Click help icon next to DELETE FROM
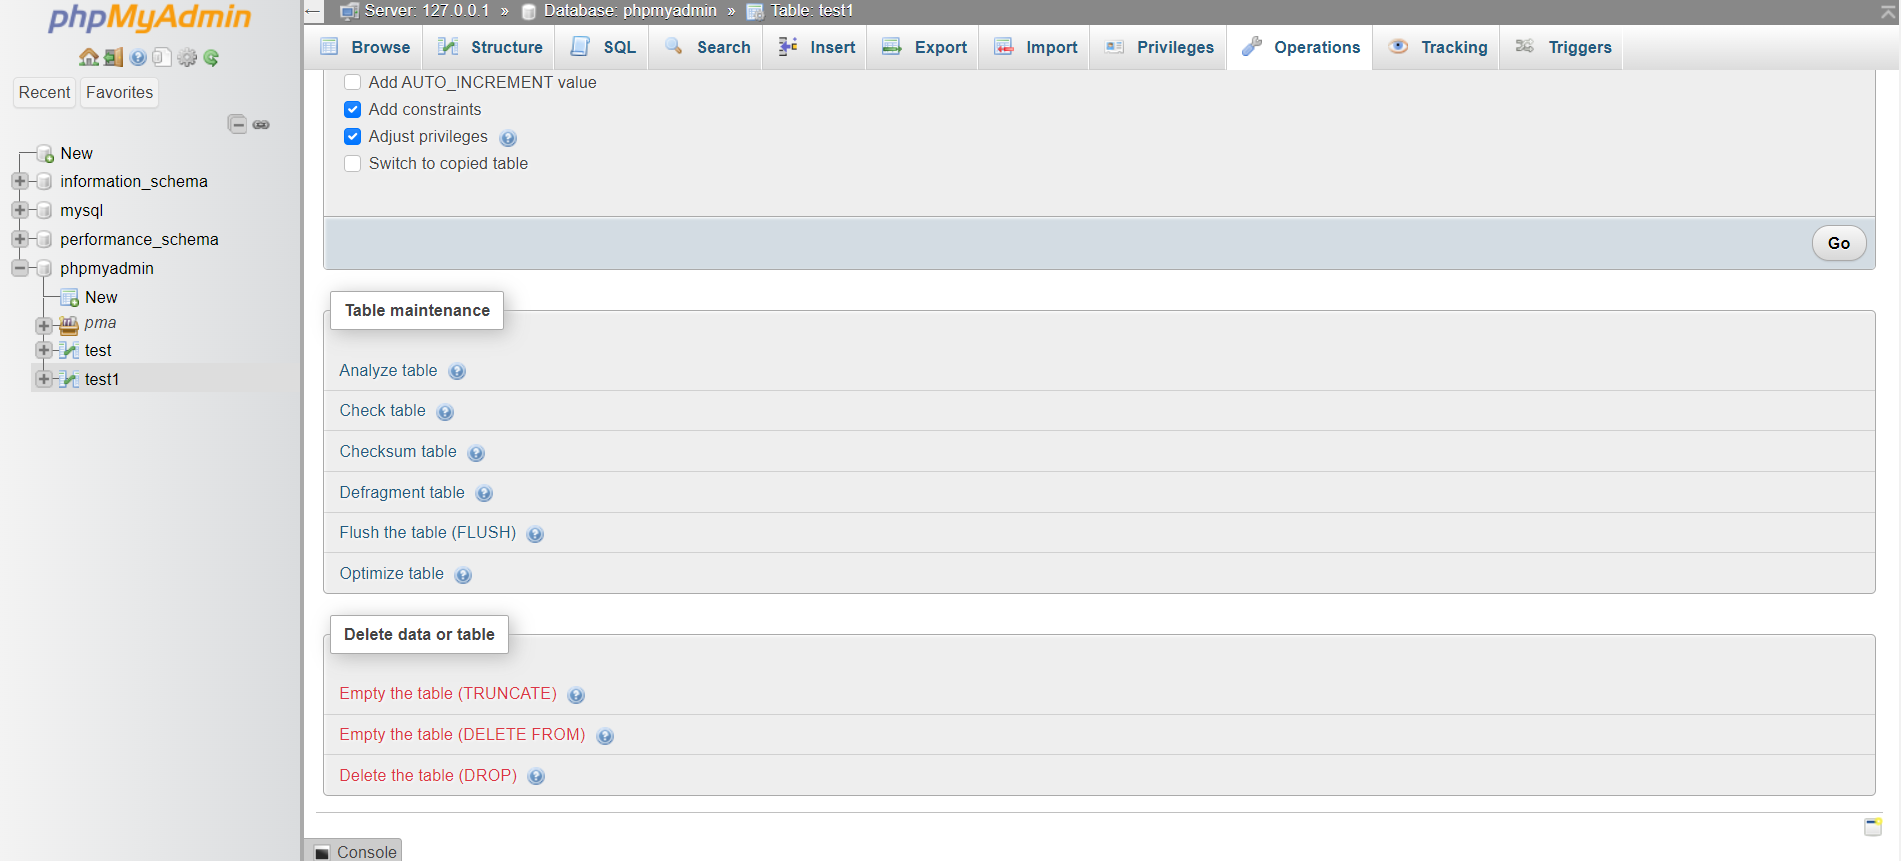The image size is (1901, 861). pos(605,736)
